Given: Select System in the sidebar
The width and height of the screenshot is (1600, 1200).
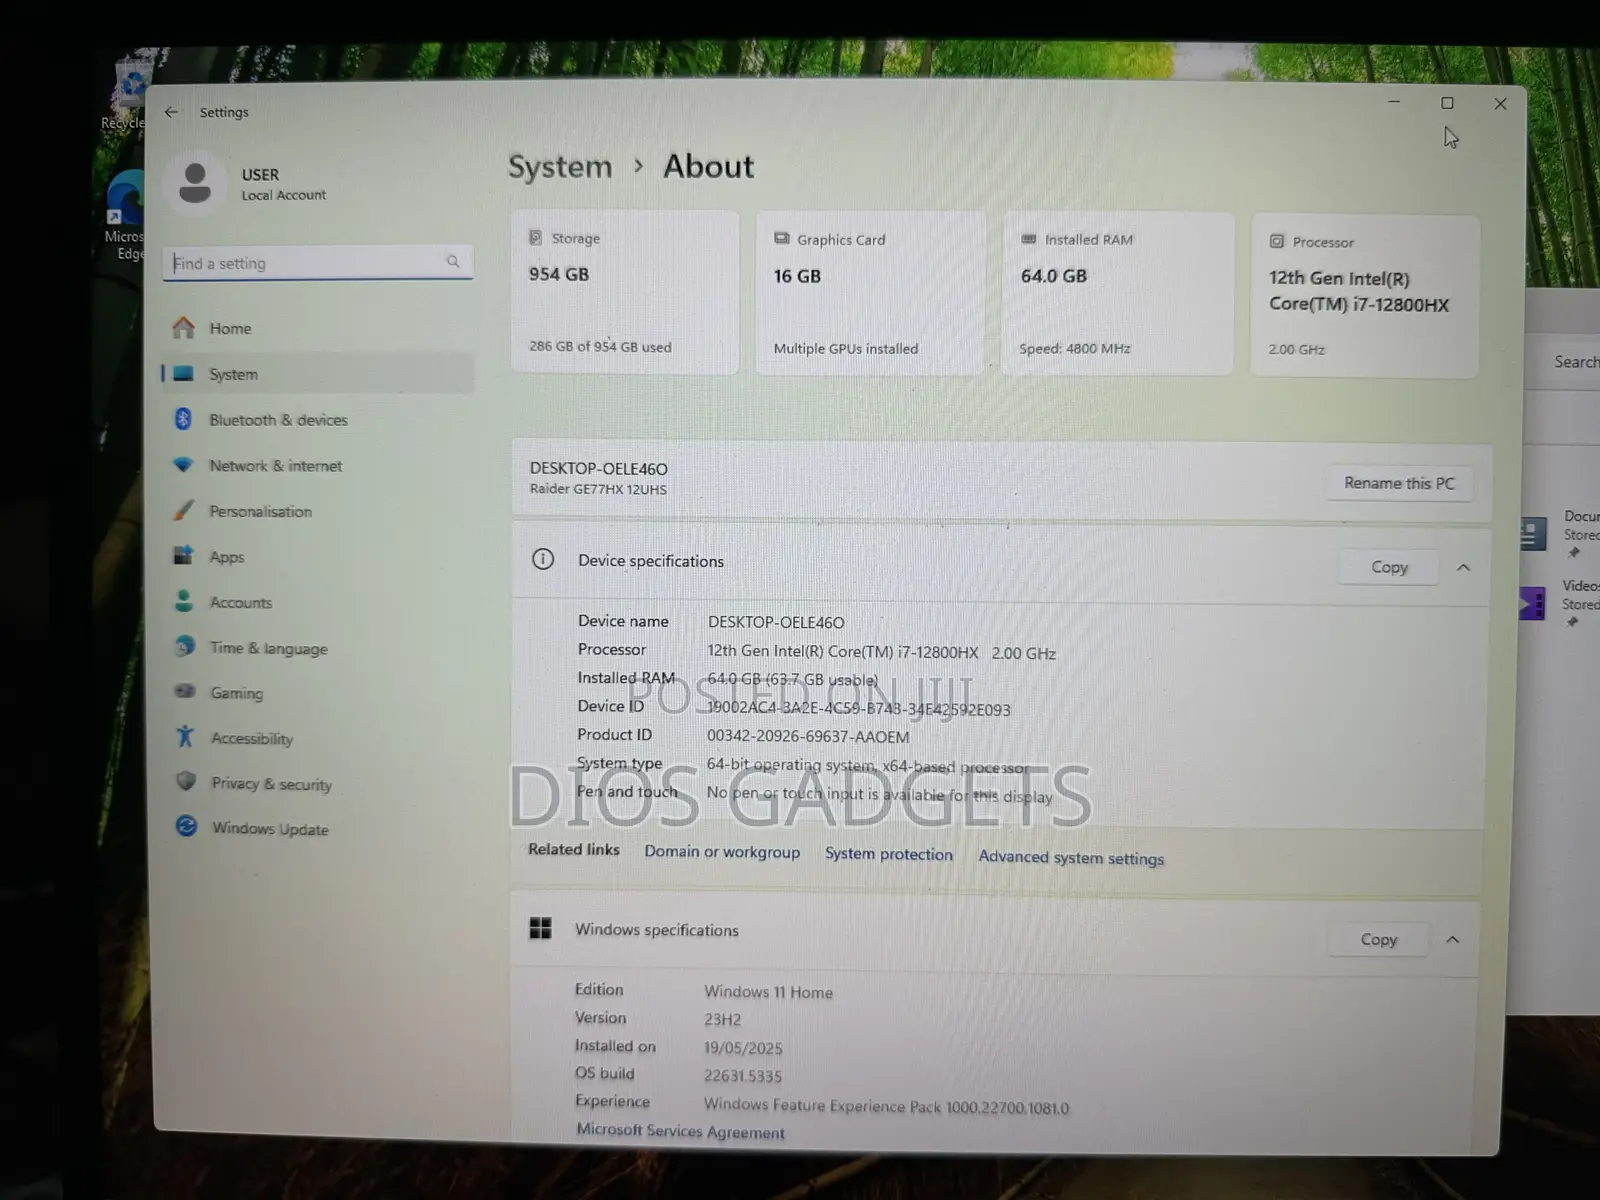Looking at the screenshot, I should pos(317,374).
